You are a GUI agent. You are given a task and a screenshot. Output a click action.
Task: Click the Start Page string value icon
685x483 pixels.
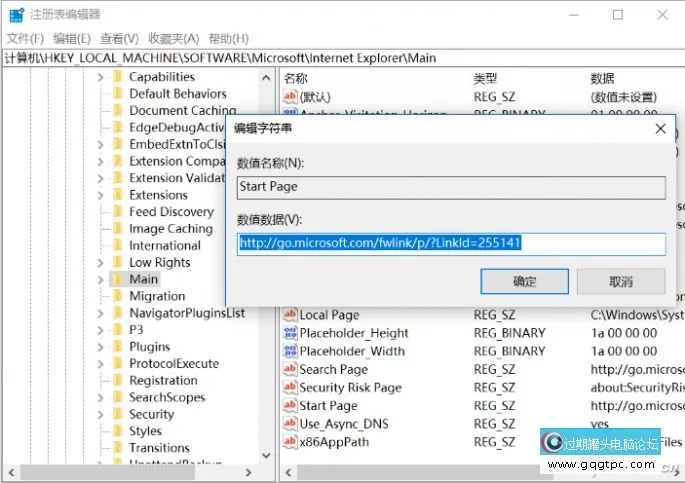coord(290,406)
